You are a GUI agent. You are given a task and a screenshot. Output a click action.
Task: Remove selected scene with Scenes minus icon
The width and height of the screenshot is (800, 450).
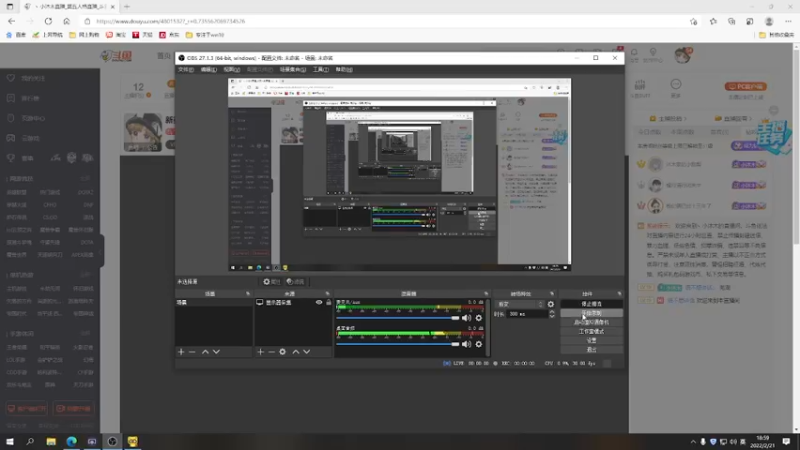click(x=192, y=352)
